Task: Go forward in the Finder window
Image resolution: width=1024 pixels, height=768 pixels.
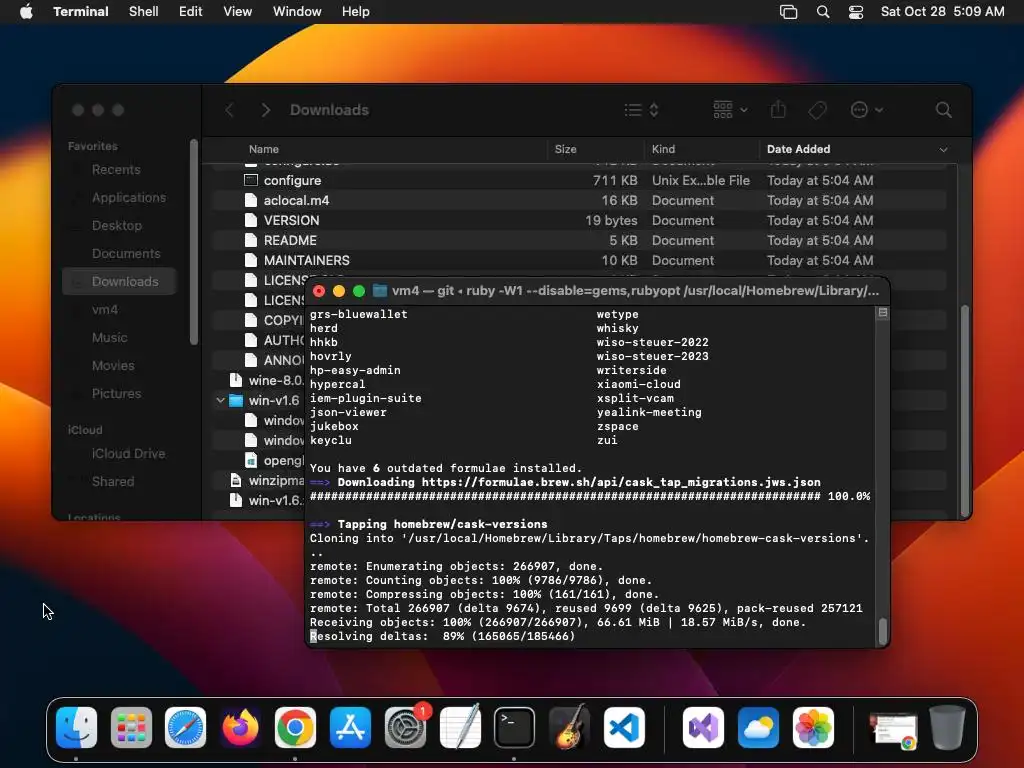Action: [265, 110]
